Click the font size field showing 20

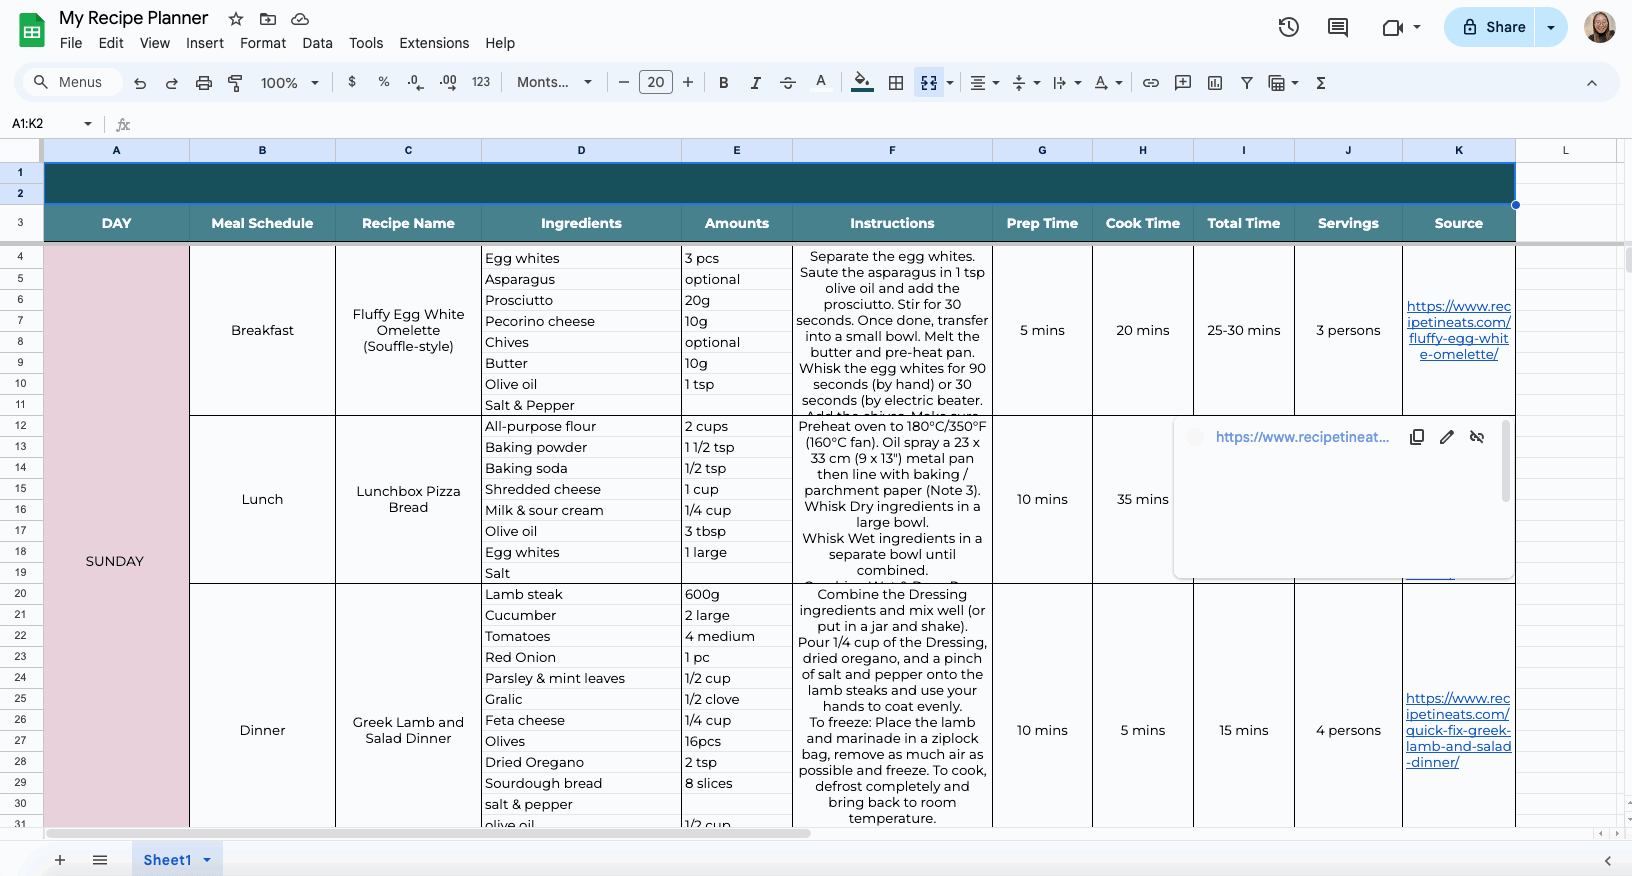tap(656, 82)
